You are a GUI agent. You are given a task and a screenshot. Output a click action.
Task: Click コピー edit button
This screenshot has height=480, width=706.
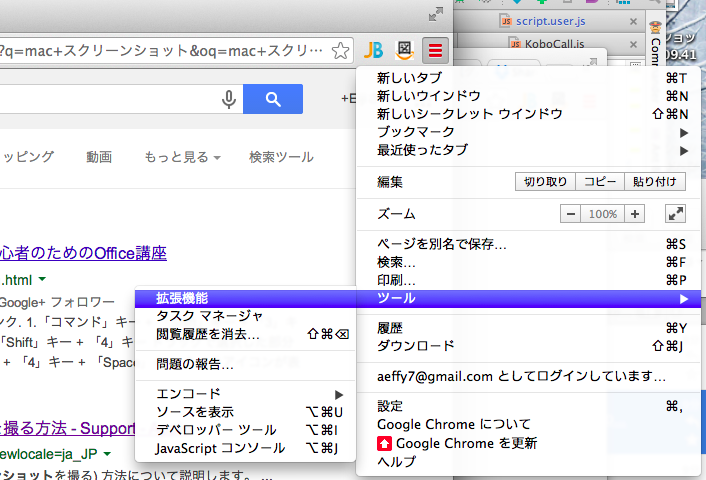600,181
